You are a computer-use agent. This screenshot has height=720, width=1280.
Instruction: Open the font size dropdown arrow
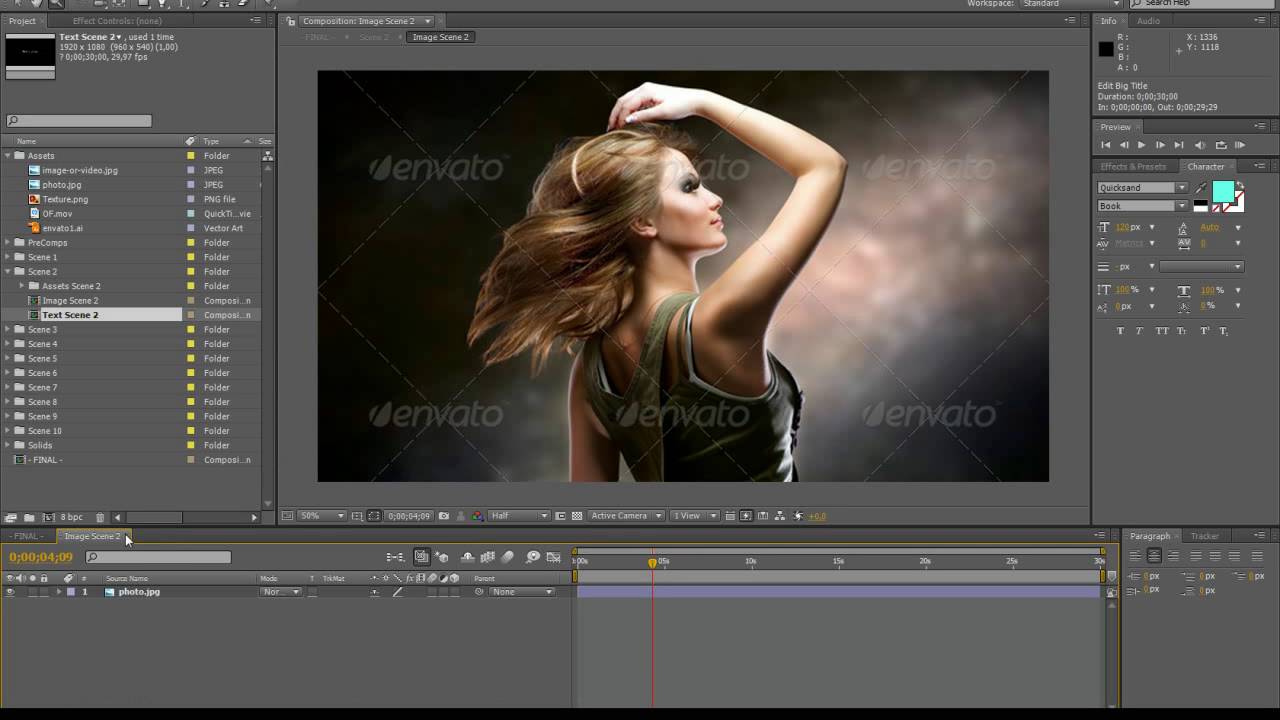pos(1152,228)
